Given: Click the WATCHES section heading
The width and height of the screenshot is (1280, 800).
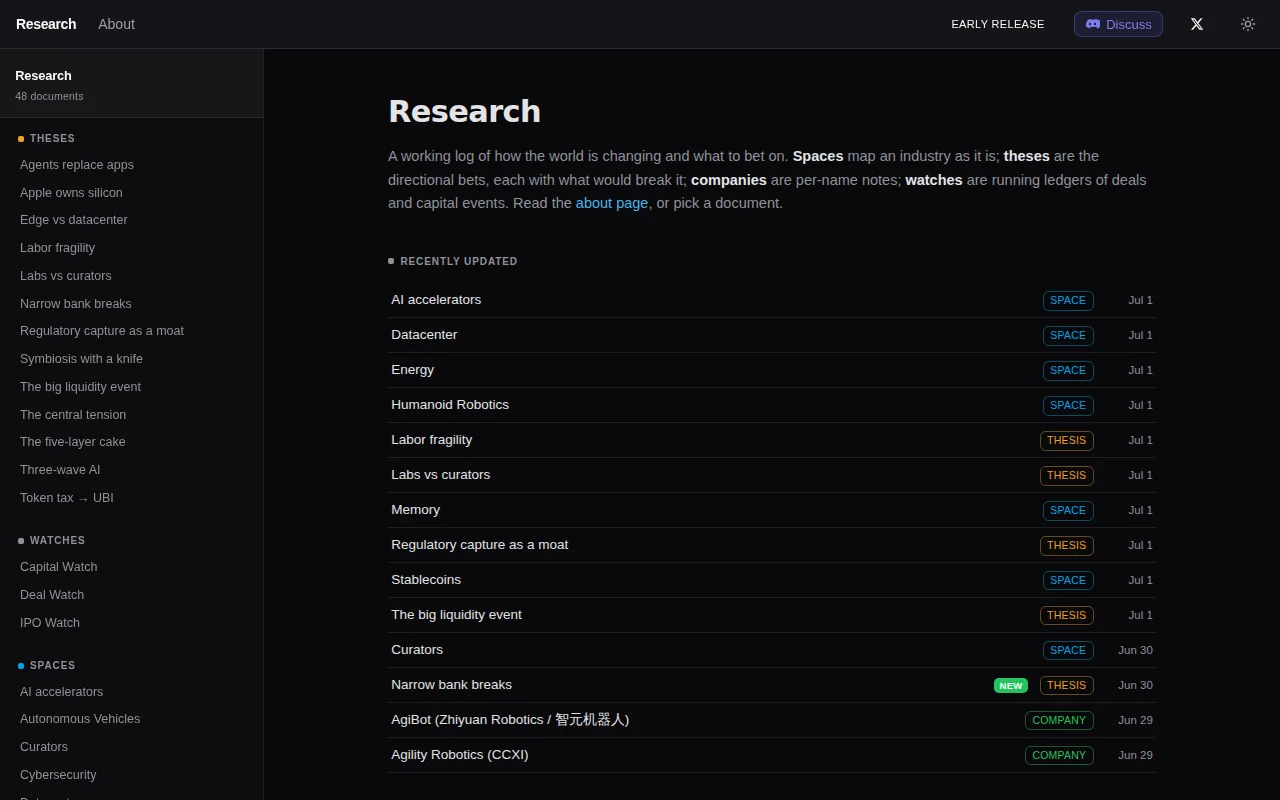Looking at the screenshot, I should (57, 541).
